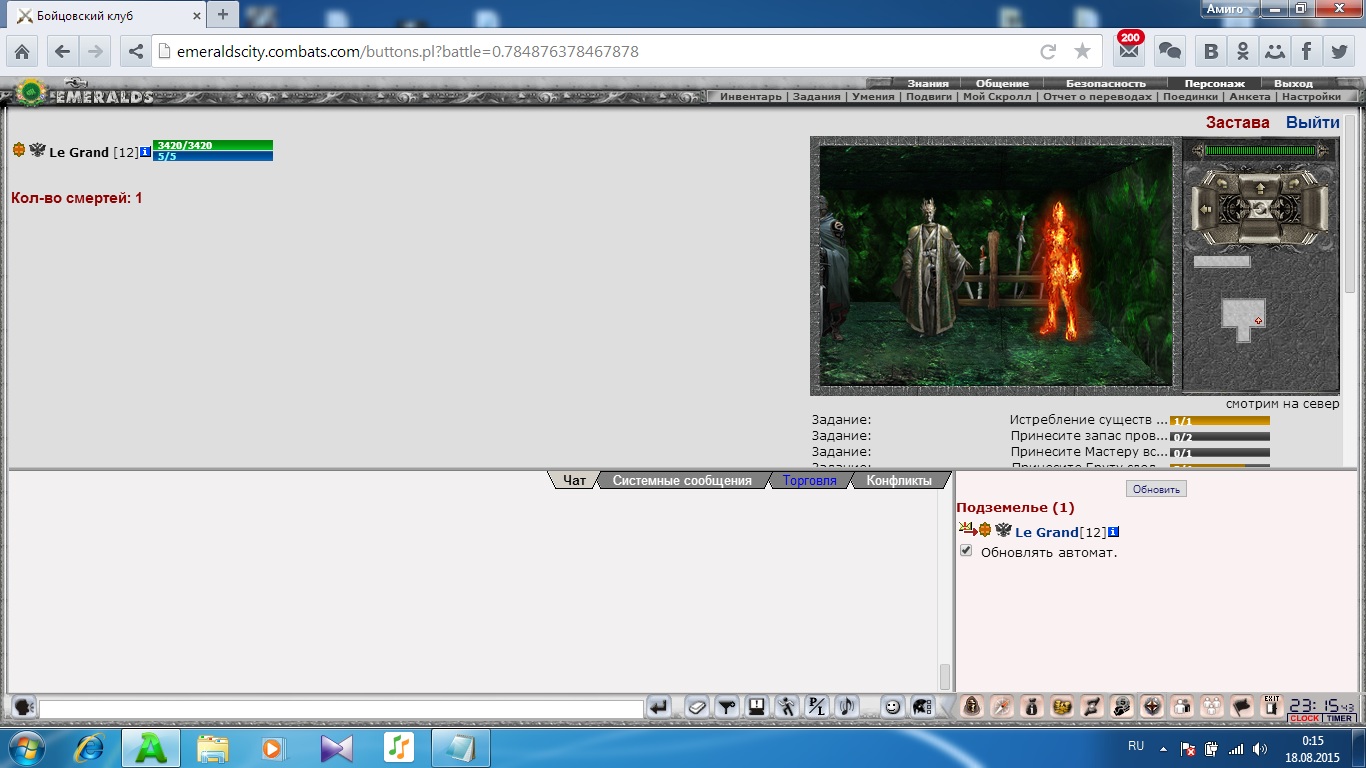
Task: Switch to the Чат tab
Action: pyautogui.click(x=575, y=480)
